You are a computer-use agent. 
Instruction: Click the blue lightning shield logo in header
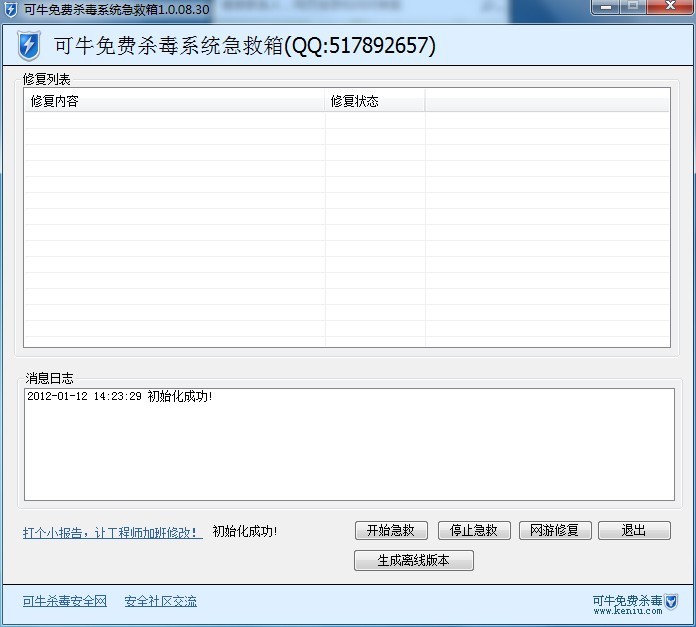tap(30, 46)
